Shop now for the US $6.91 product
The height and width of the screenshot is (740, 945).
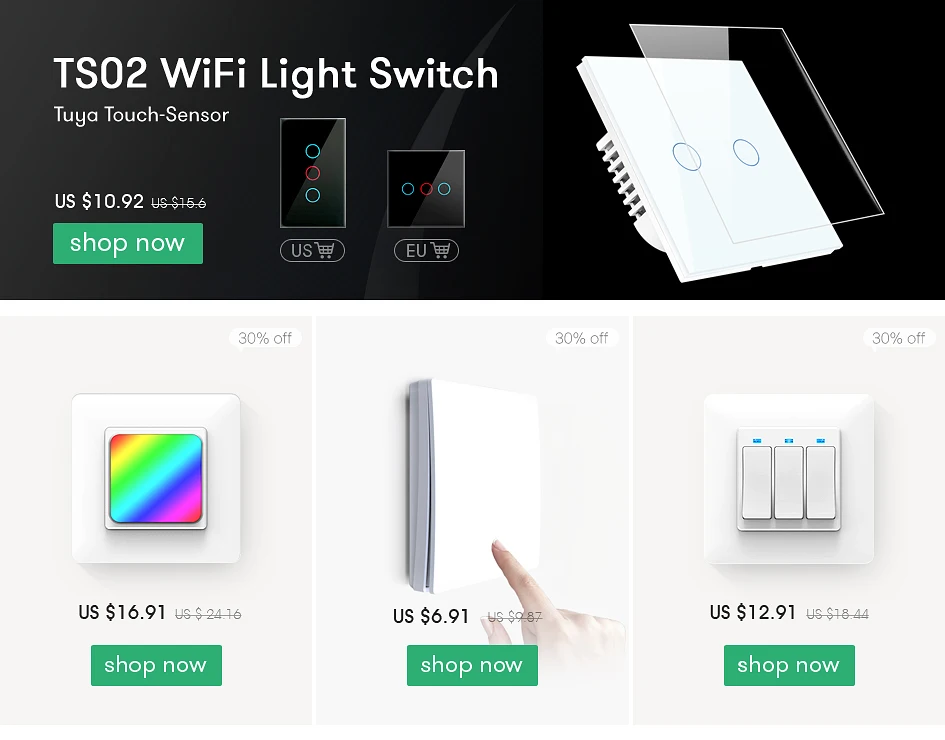[472, 665]
